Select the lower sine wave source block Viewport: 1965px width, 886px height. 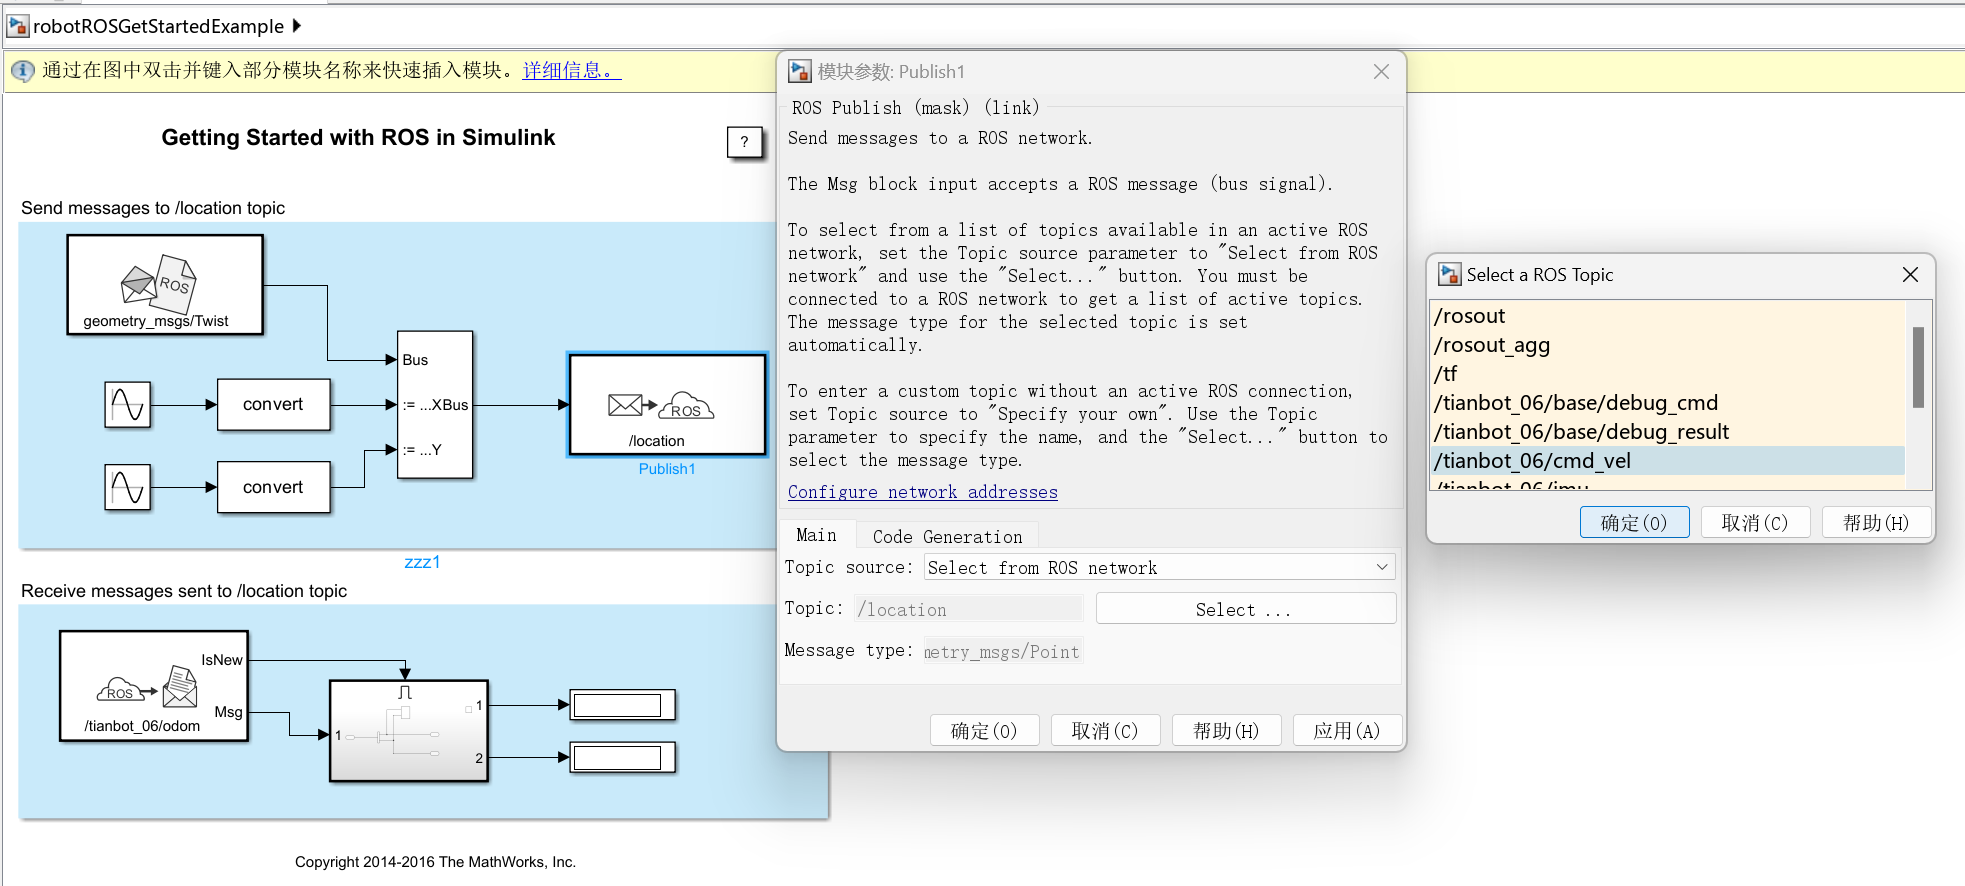pyautogui.click(x=128, y=488)
